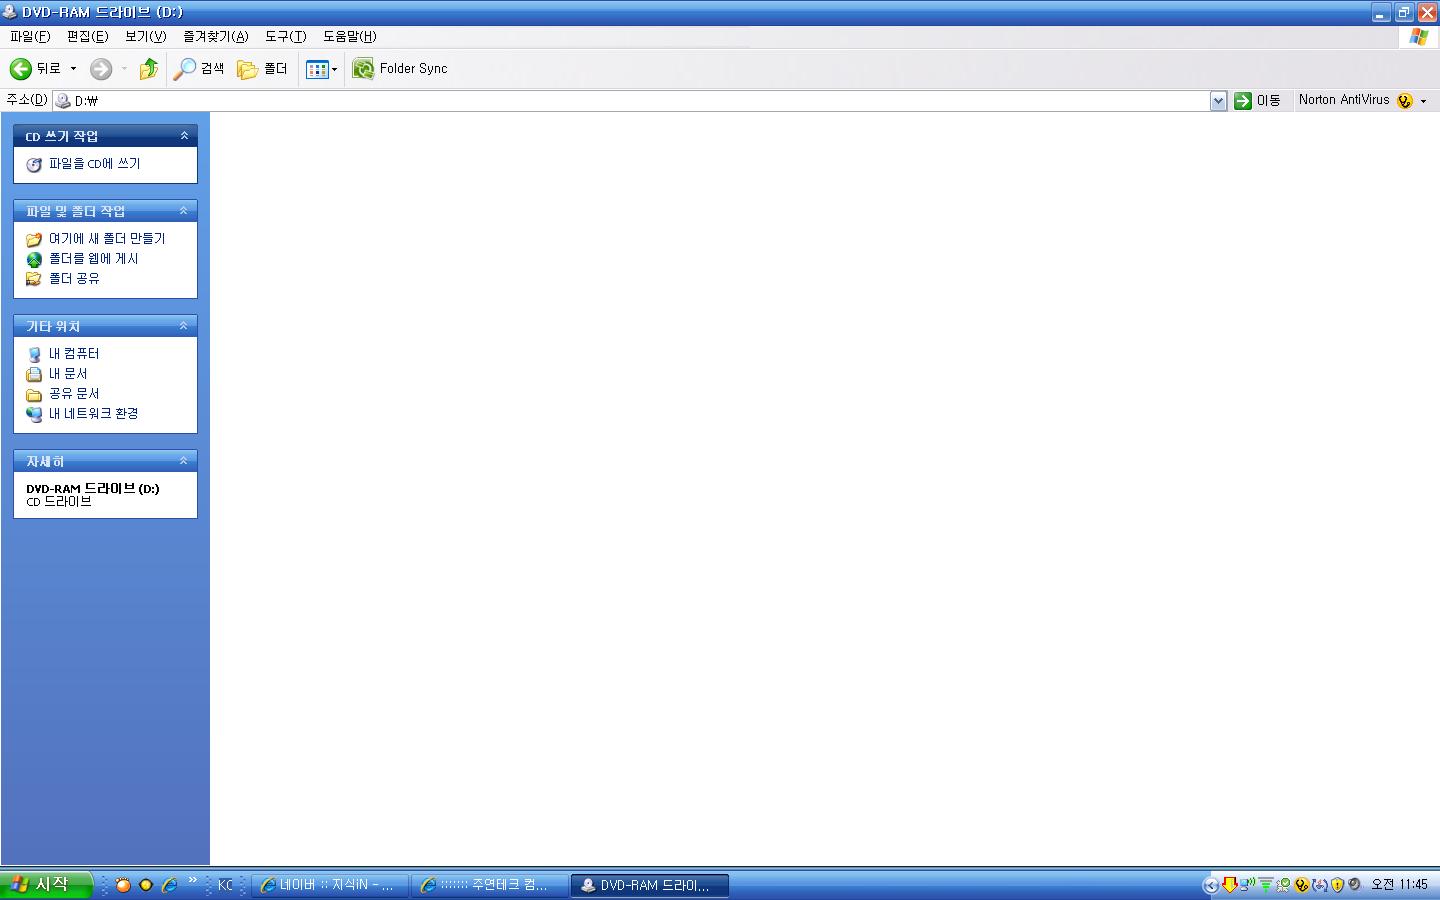Click the Views icon in toolbar
Screen dimensions: 1440x900
[x=317, y=69]
